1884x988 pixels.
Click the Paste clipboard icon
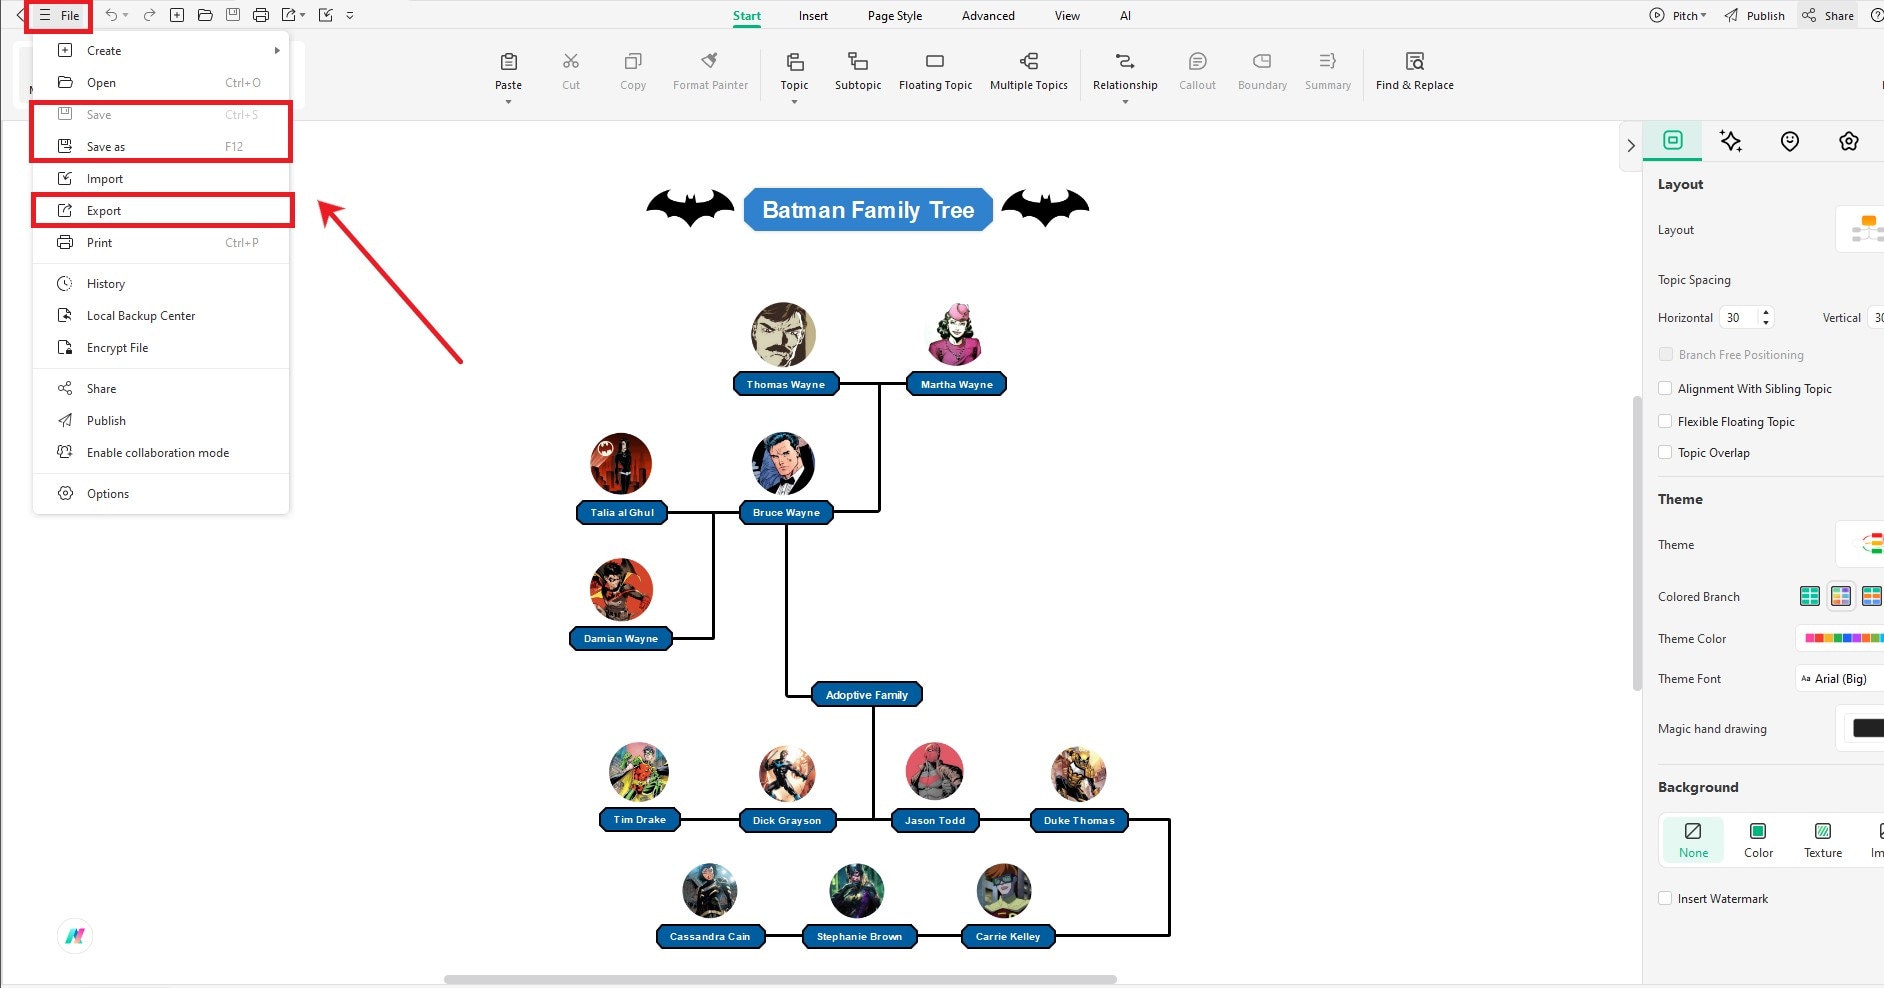click(508, 62)
